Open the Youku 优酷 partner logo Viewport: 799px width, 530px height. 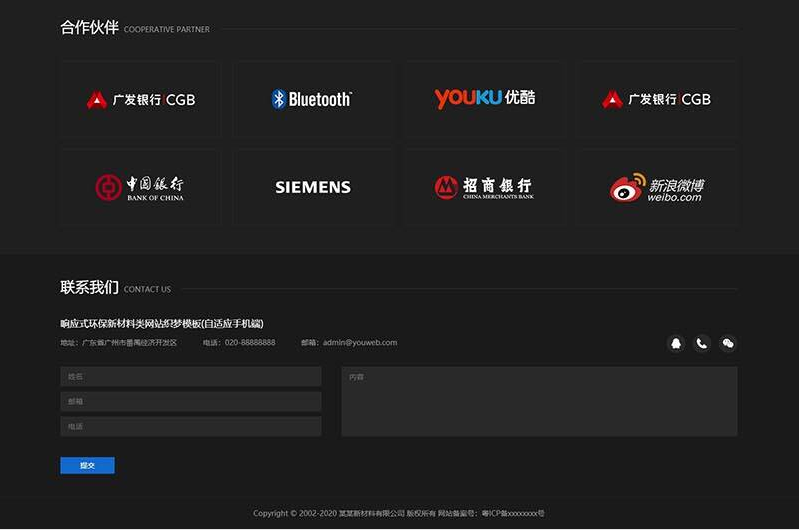(484, 99)
